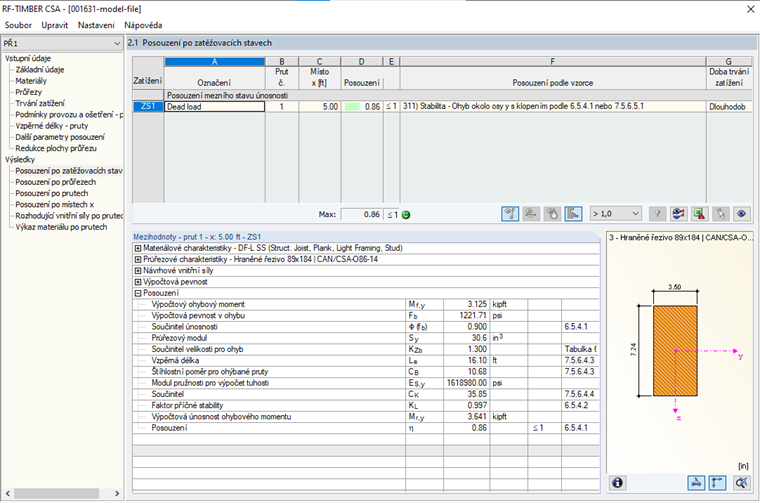Select Další parametry posouzení item

[60, 137]
